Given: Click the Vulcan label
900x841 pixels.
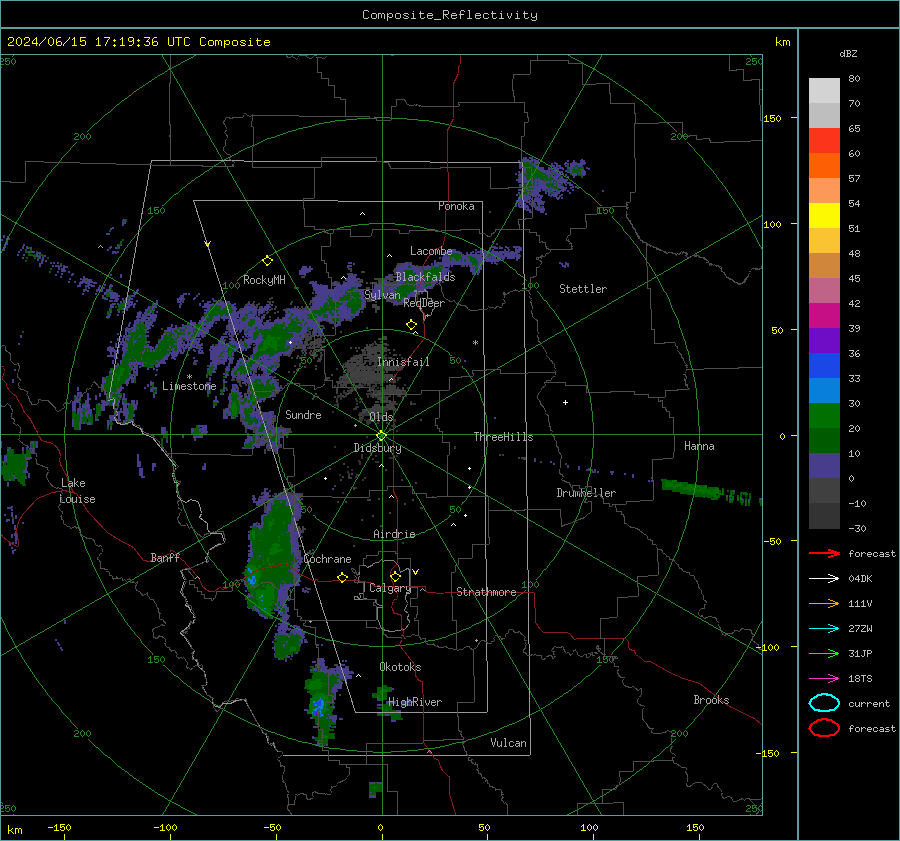Looking at the screenshot, I should [508, 743].
